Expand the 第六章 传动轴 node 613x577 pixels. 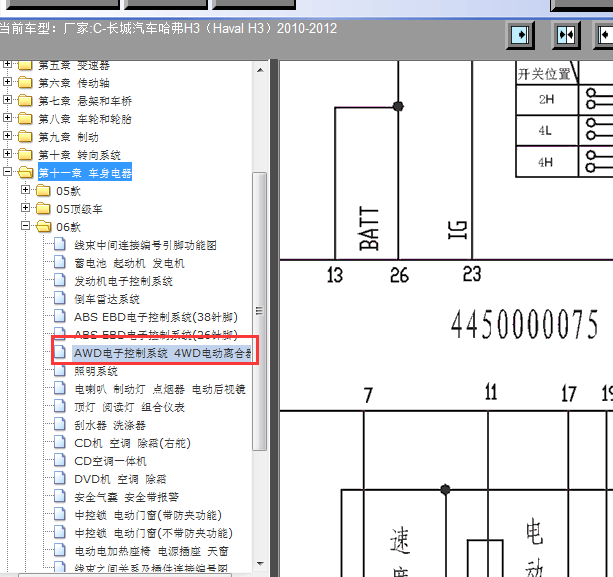click(x=7, y=81)
